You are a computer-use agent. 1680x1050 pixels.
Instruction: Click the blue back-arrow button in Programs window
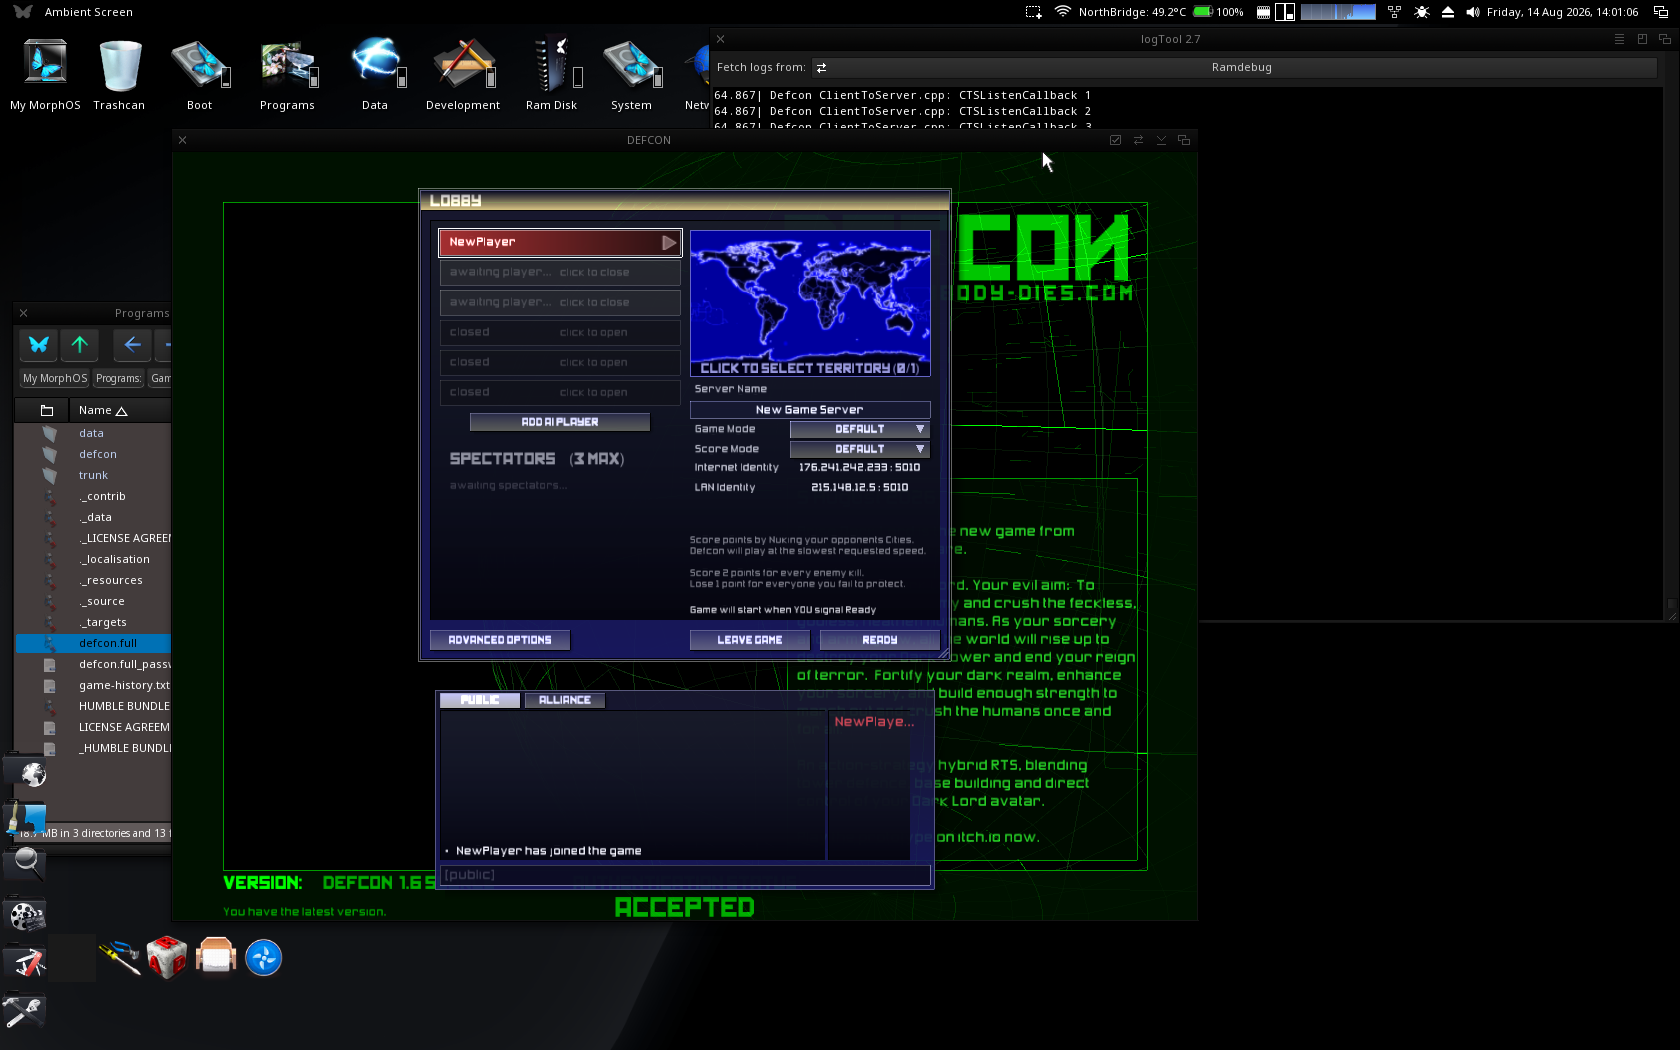click(132, 344)
